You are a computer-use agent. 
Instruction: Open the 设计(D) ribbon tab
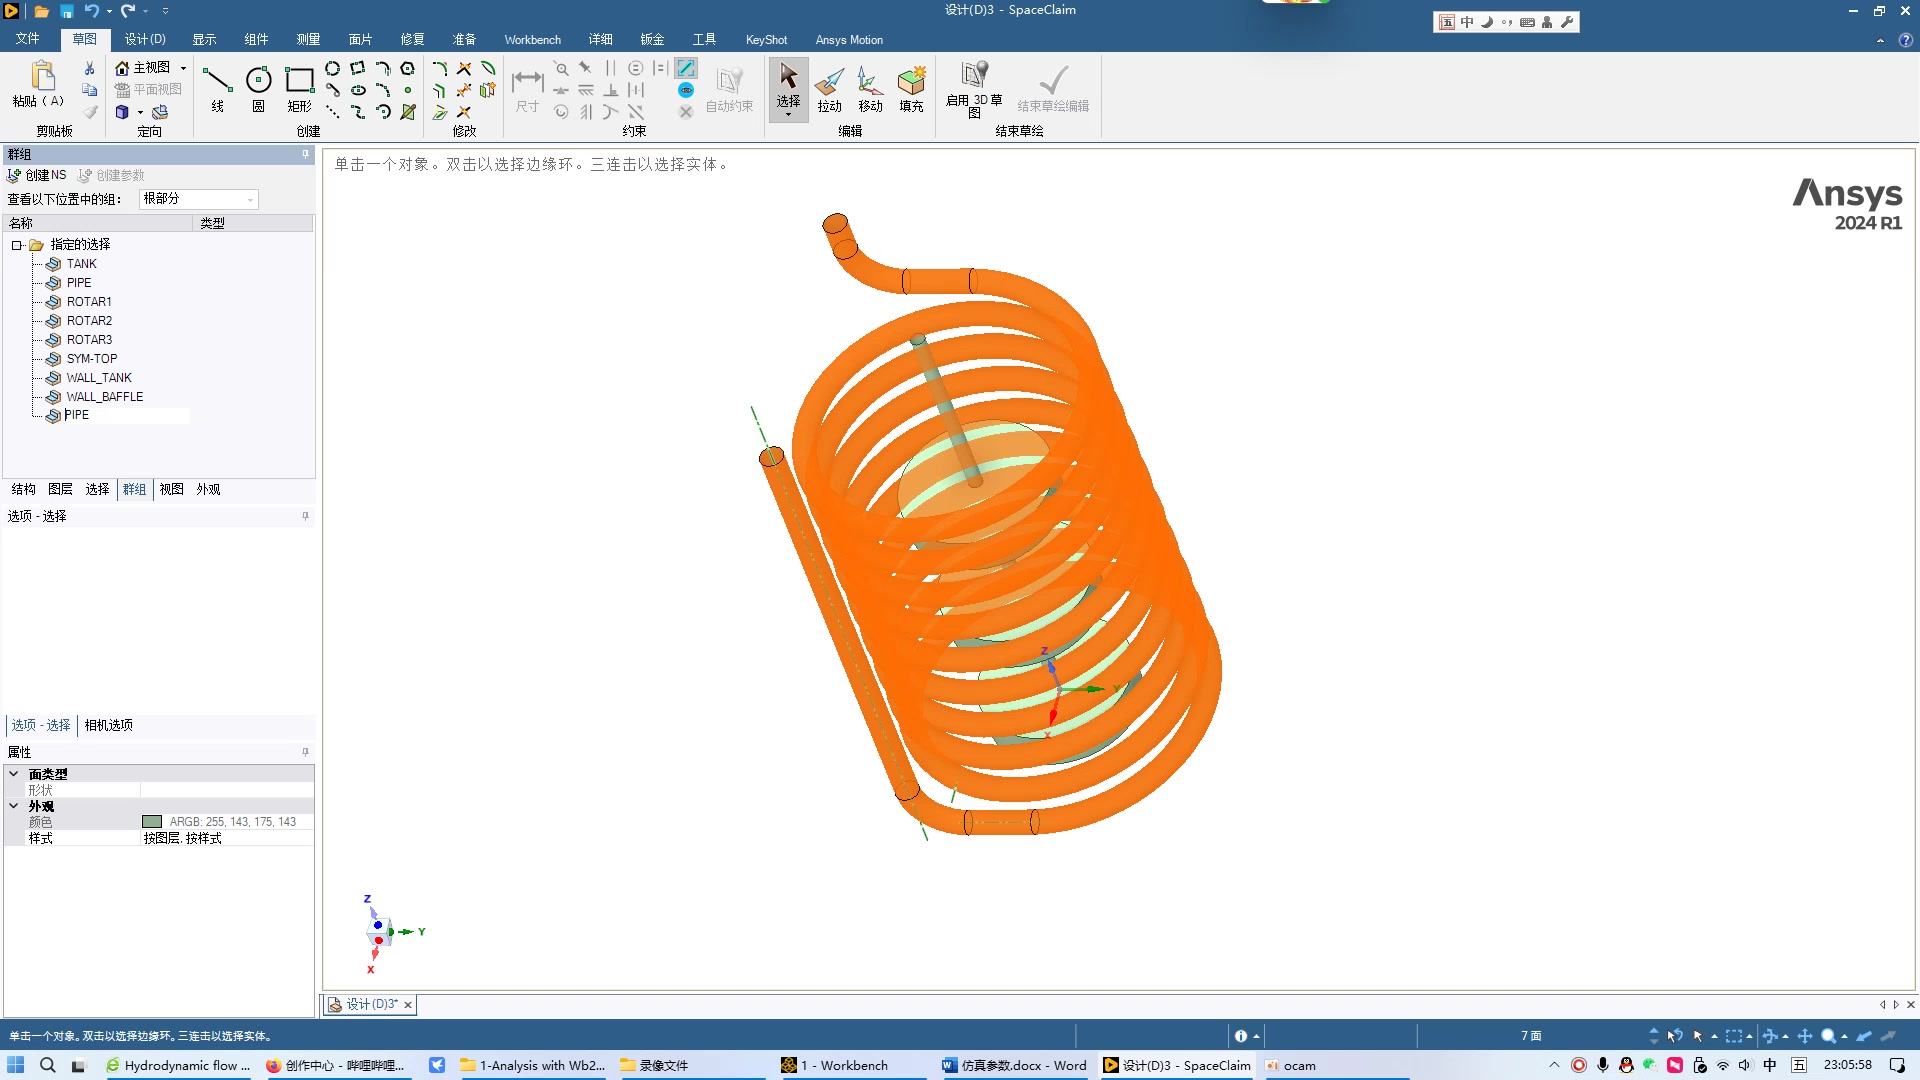click(x=145, y=39)
